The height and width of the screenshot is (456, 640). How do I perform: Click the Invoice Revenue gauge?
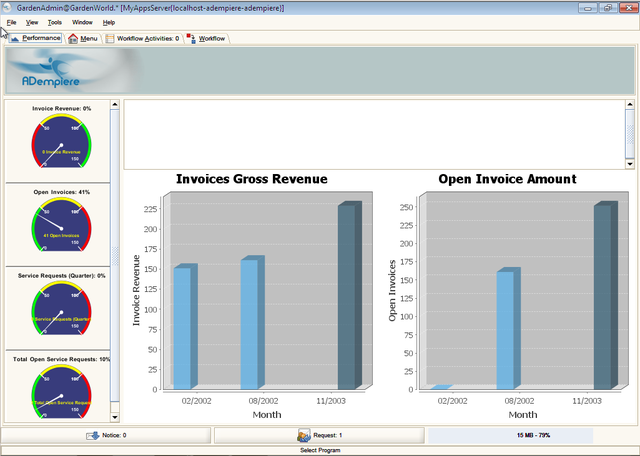[61, 145]
